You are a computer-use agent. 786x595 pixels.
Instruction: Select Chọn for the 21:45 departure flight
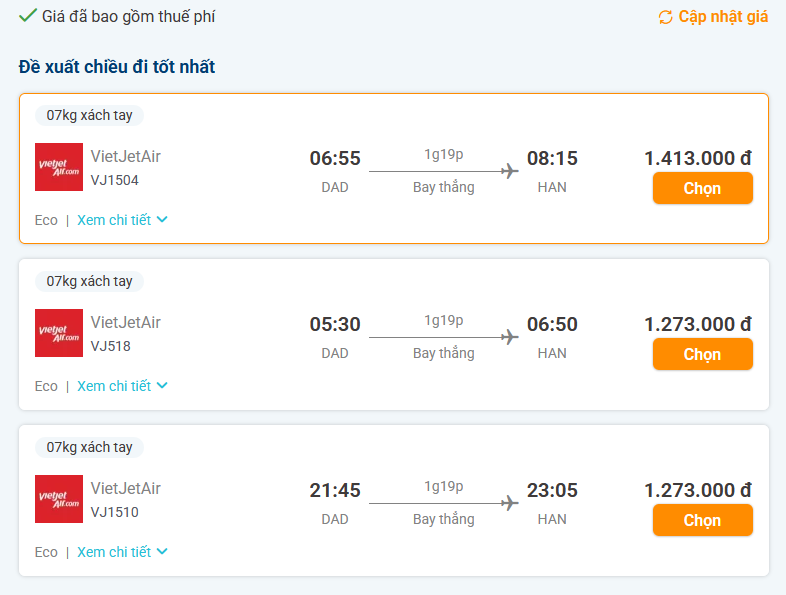(702, 520)
